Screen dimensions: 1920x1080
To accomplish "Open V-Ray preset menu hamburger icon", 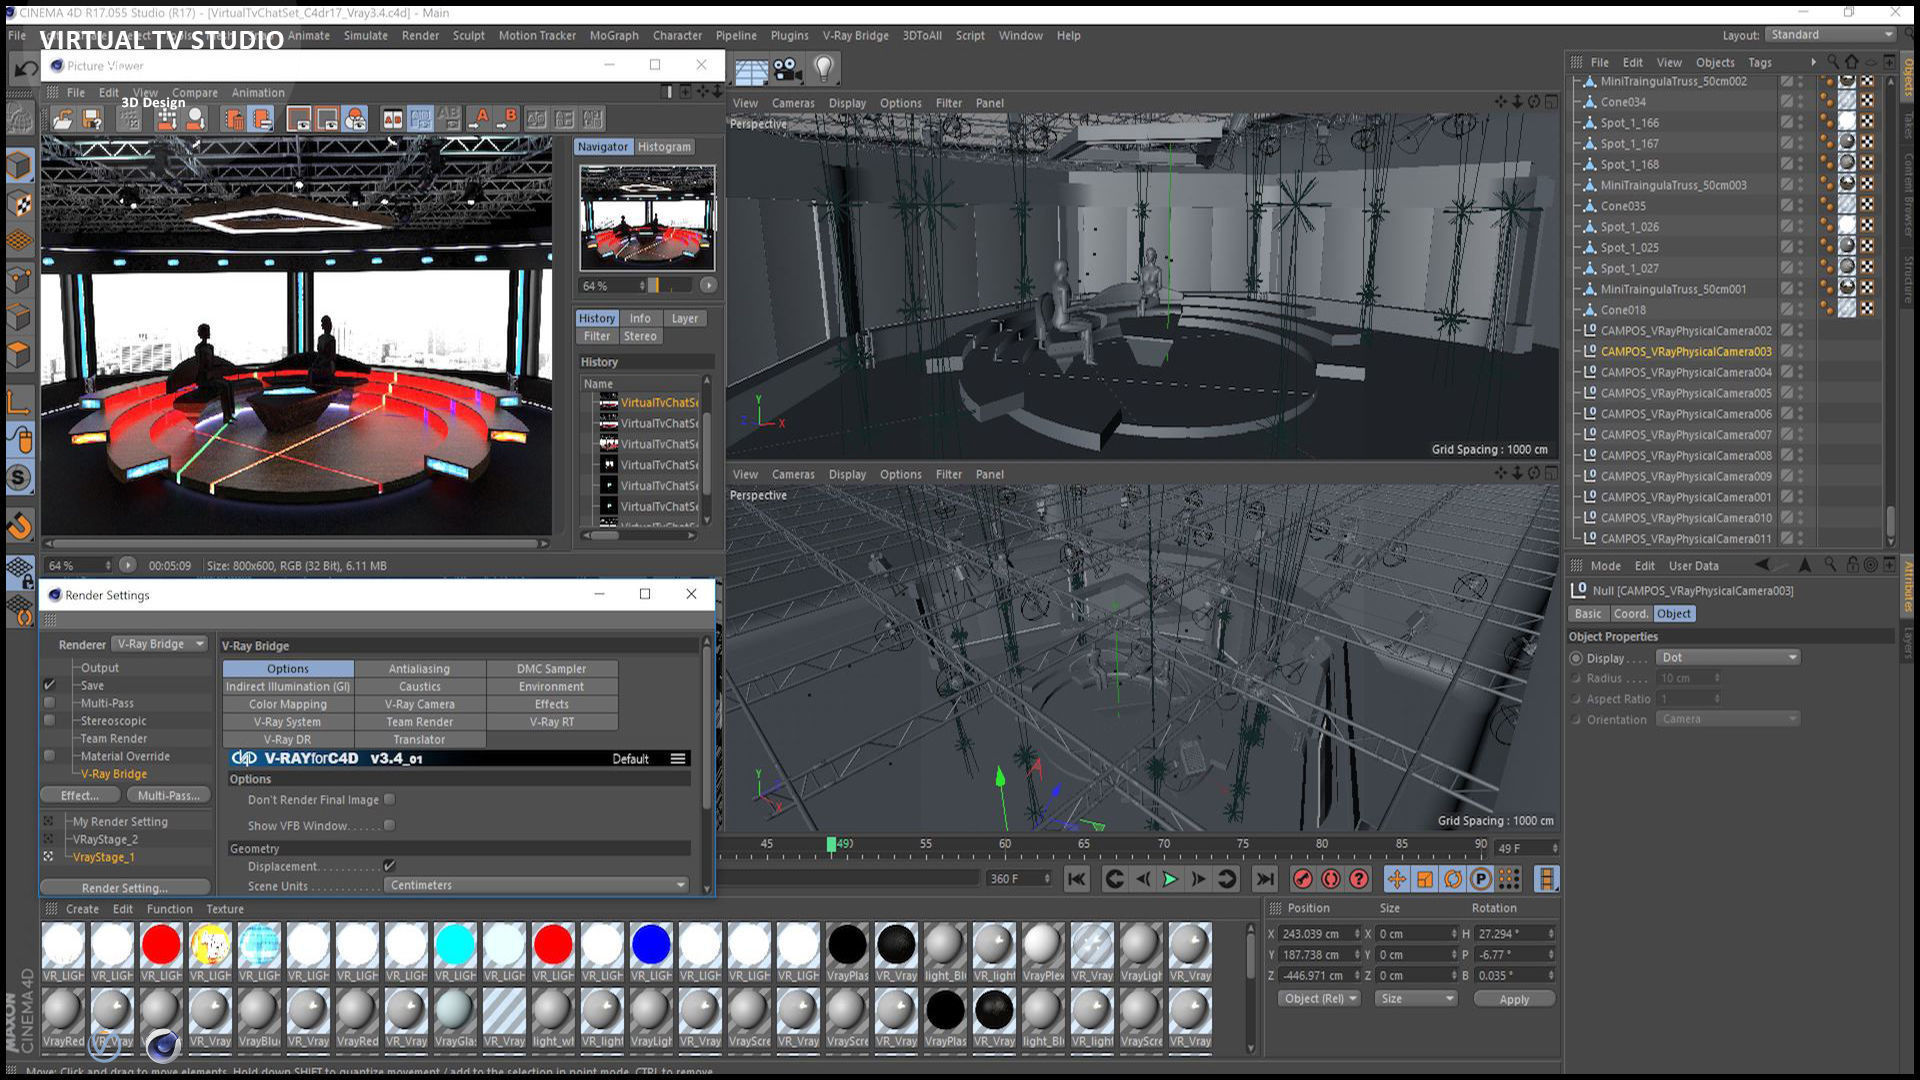I will pyautogui.click(x=678, y=758).
